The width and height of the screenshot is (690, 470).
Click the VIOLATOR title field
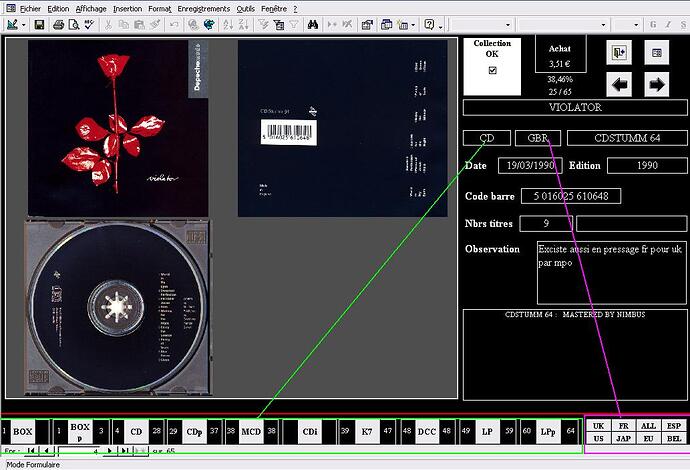(x=575, y=107)
